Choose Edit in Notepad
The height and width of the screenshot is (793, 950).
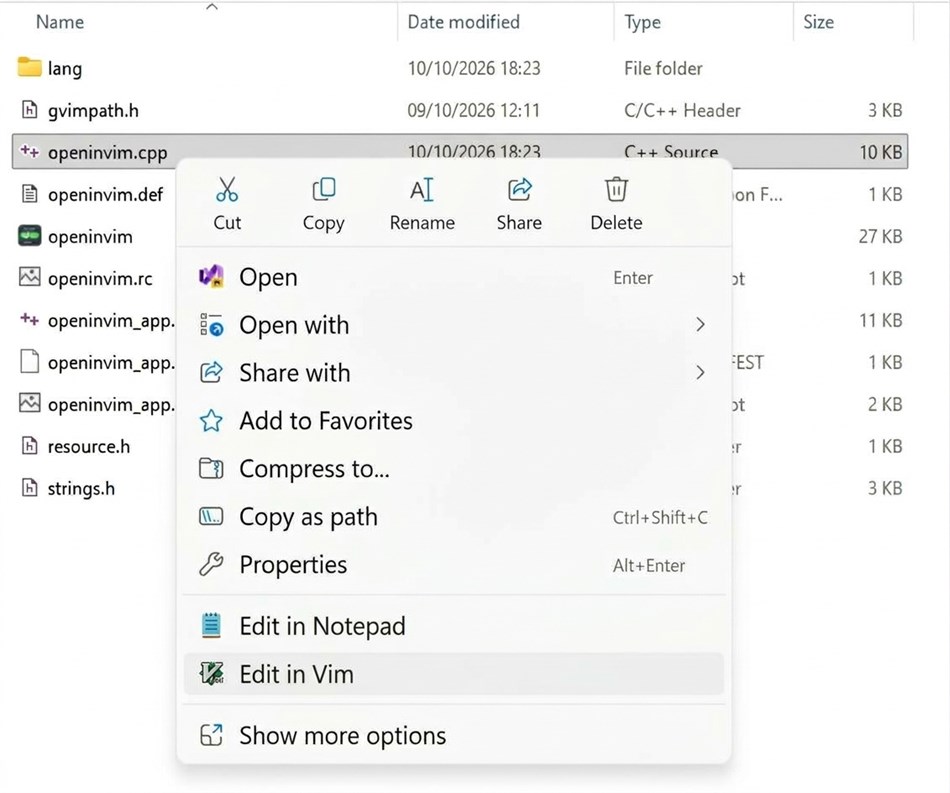453,625
